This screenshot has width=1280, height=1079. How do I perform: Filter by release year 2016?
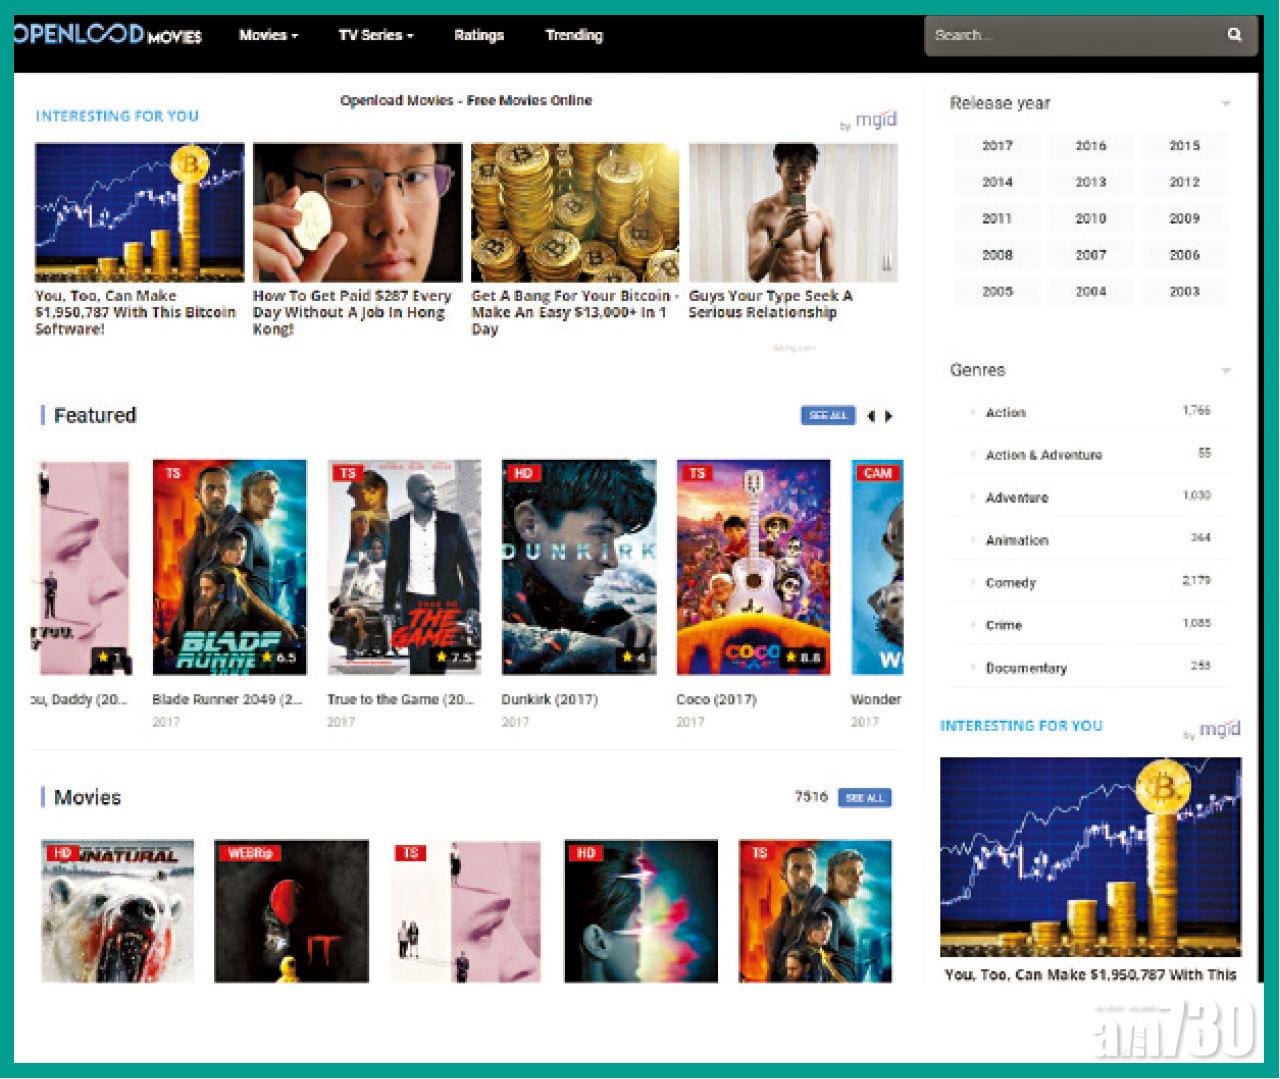coord(1090,146)
